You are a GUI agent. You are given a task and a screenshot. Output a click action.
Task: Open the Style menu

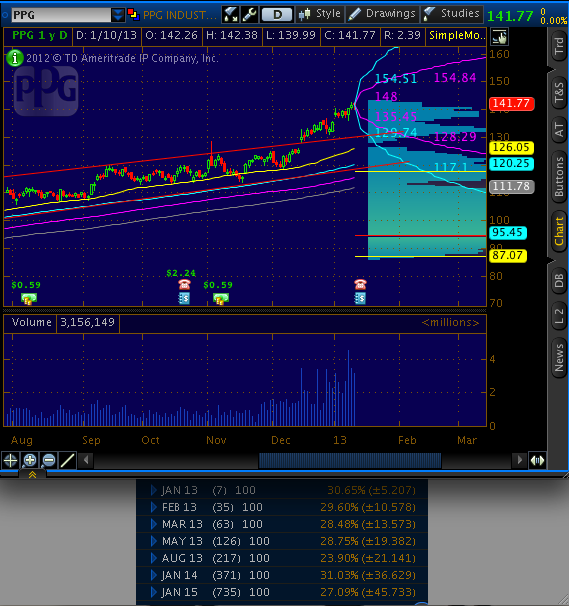pos(320,14)
